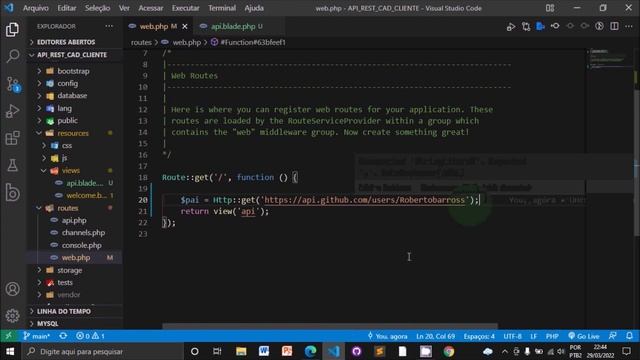Open Microsoft Edge from taskbar
640x360 pixels.
tap(310, 351)
